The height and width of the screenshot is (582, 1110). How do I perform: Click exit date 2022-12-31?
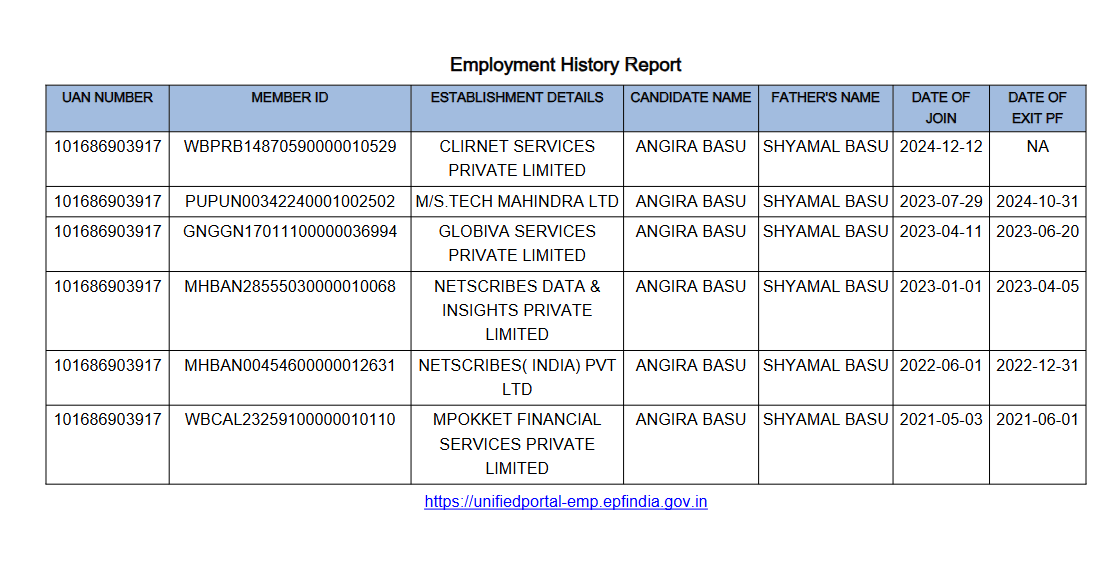tap(1037, 366)
